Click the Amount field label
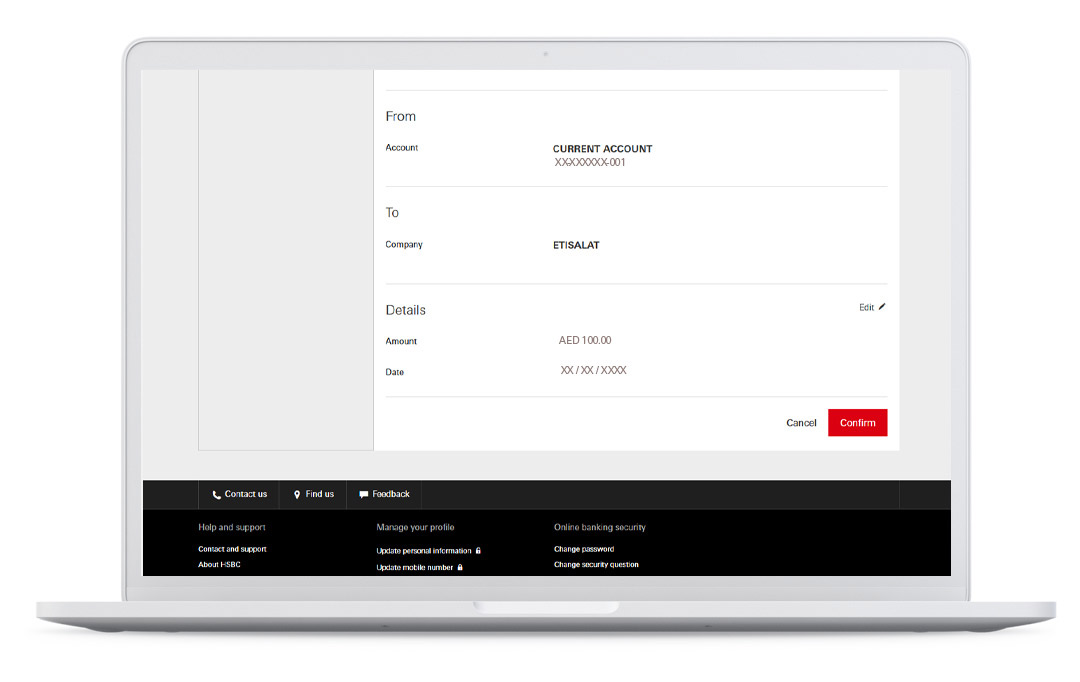This screenshot has height=682, width=1080. pyautogui.click(x=402, y=341)
